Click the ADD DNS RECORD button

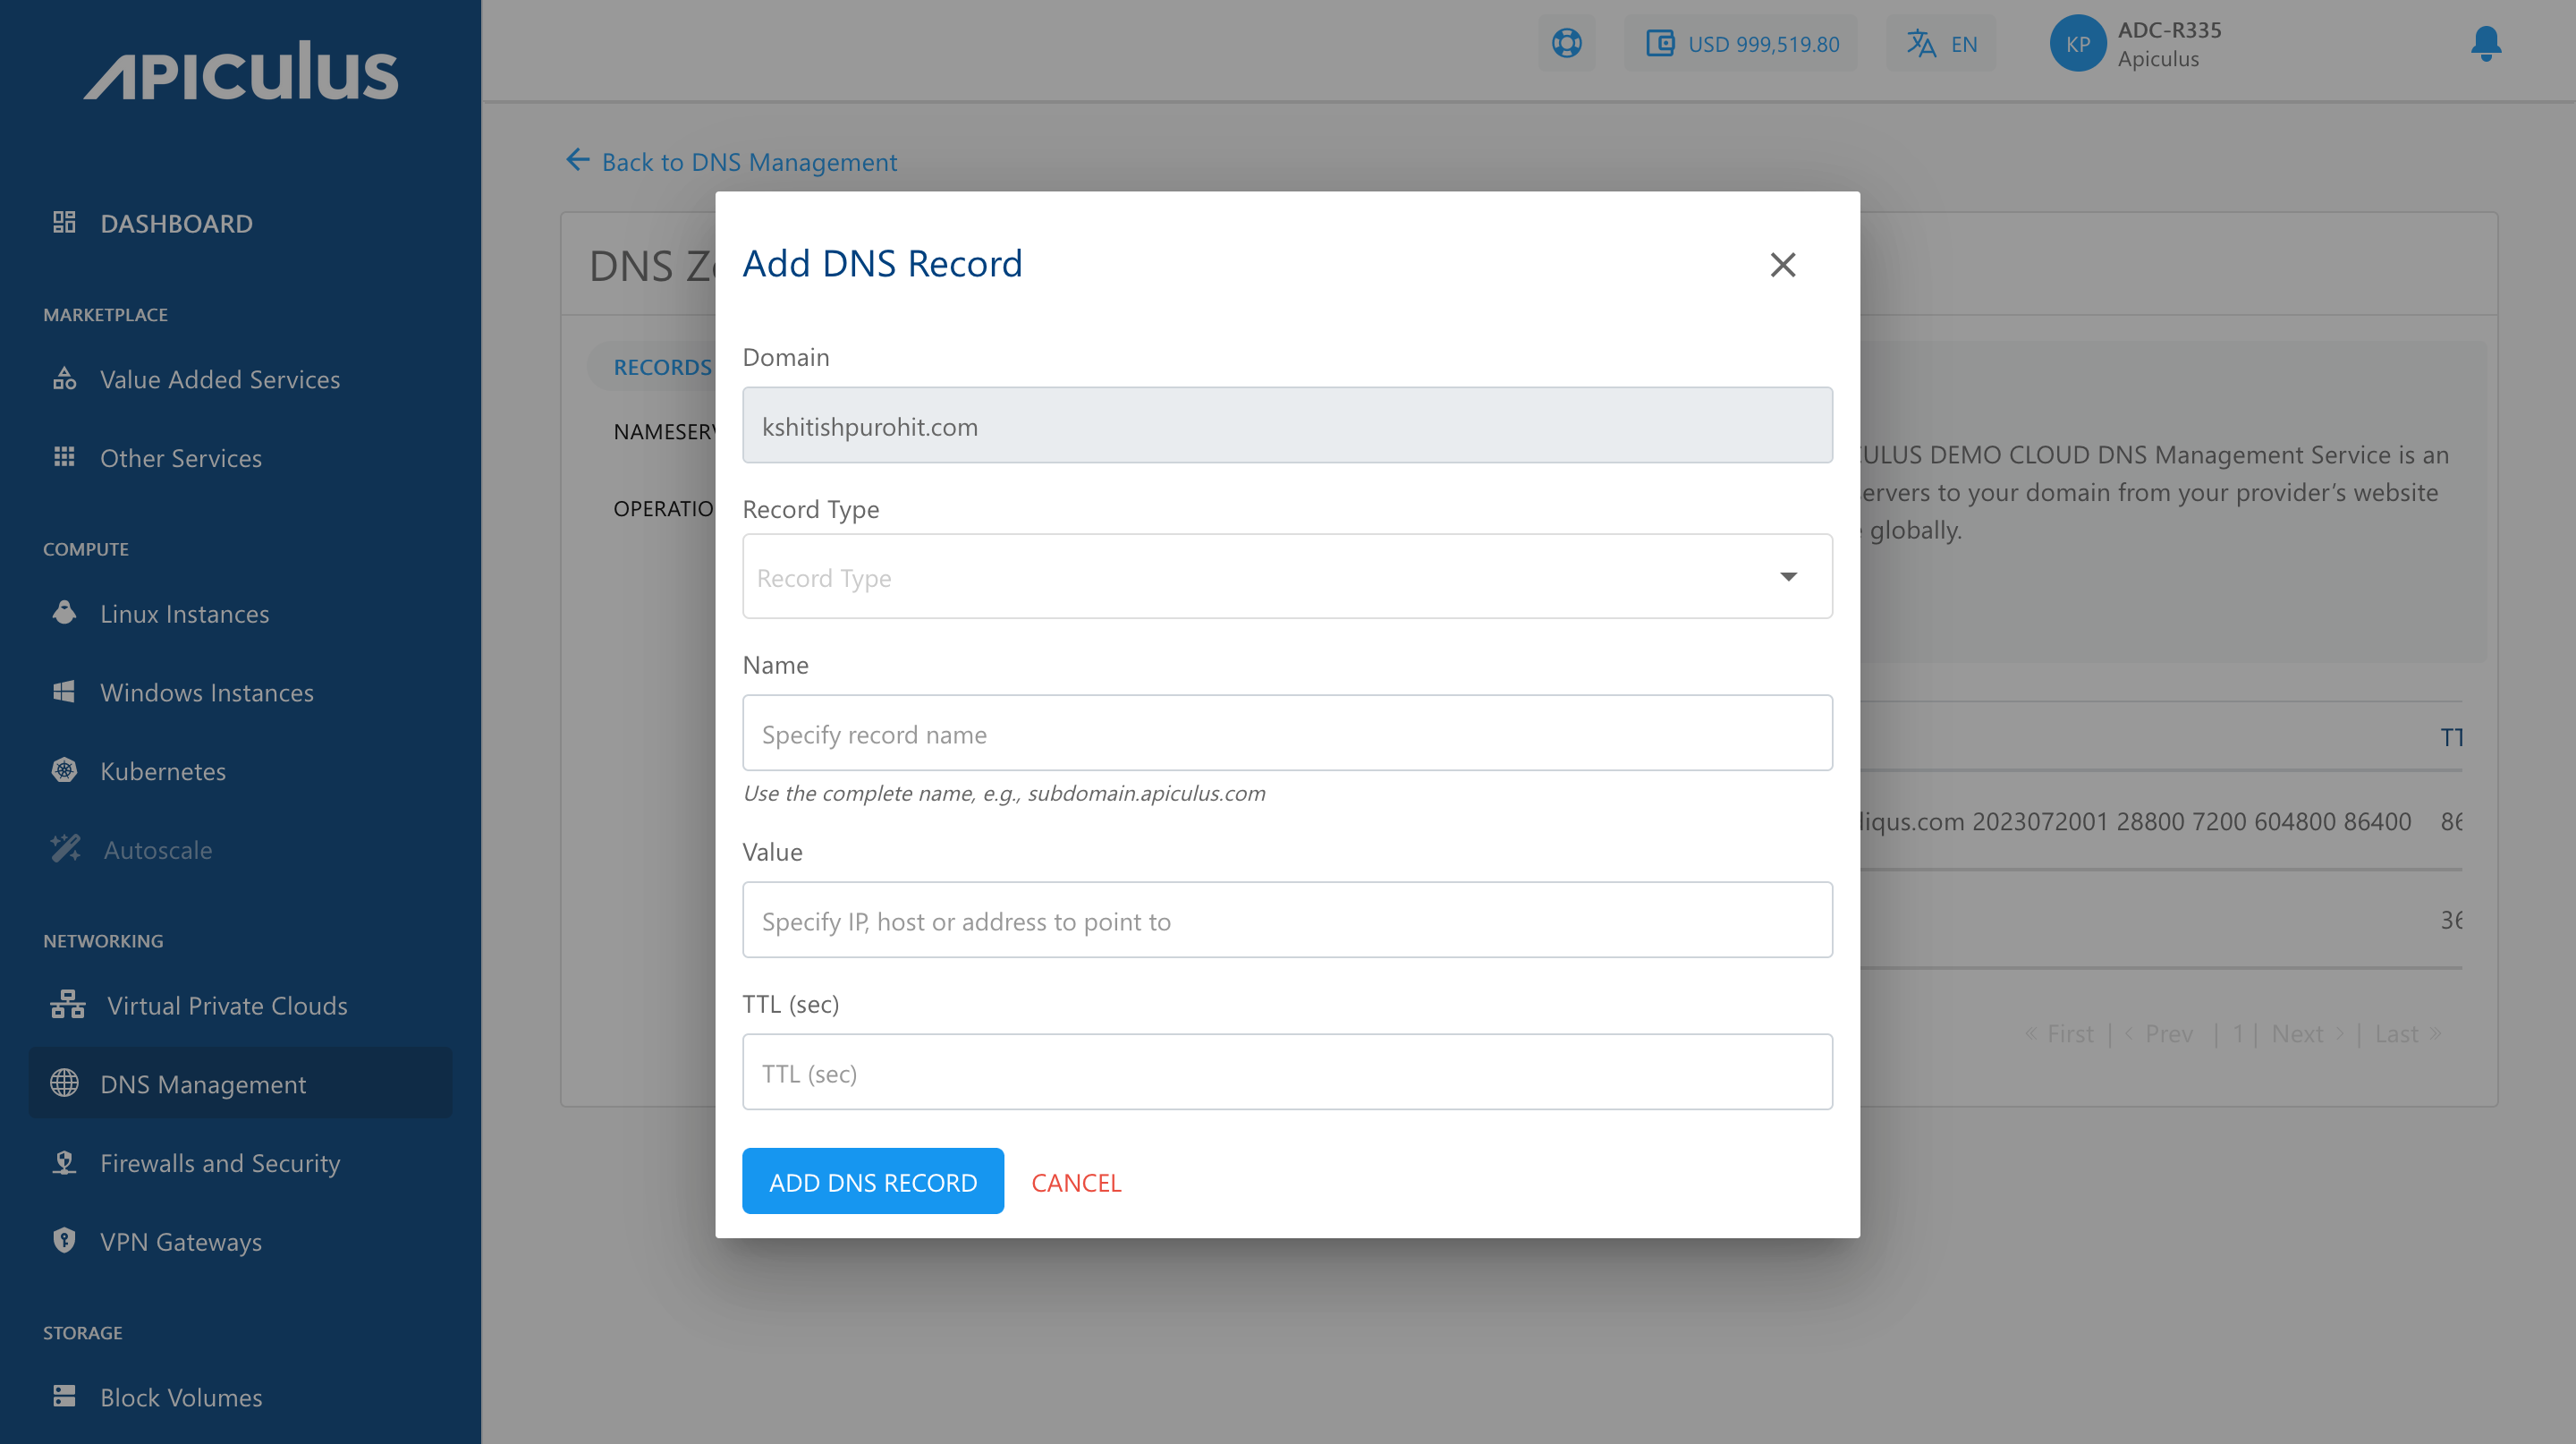[x=873, y=1181]
